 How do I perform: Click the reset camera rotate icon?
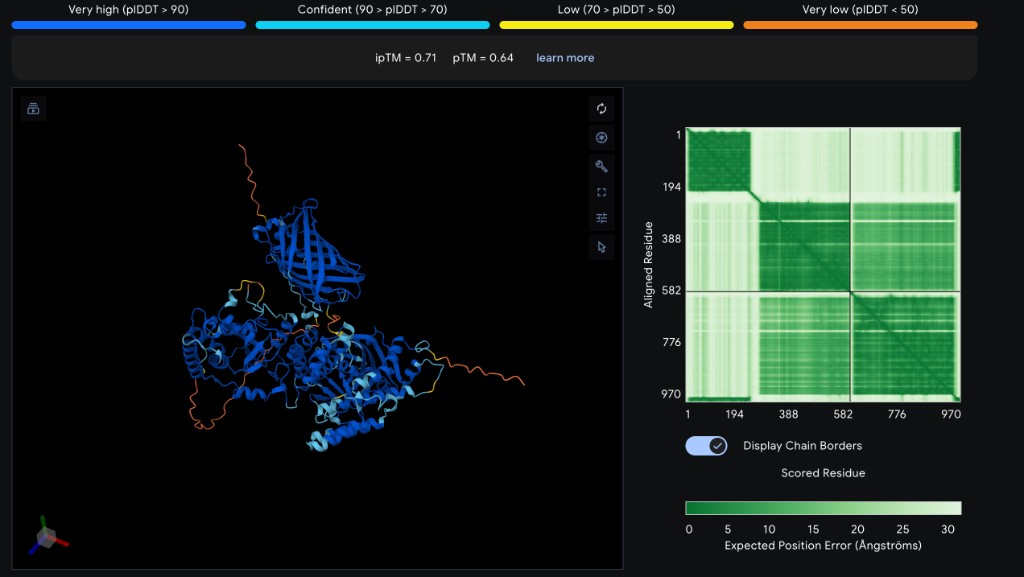601,109
